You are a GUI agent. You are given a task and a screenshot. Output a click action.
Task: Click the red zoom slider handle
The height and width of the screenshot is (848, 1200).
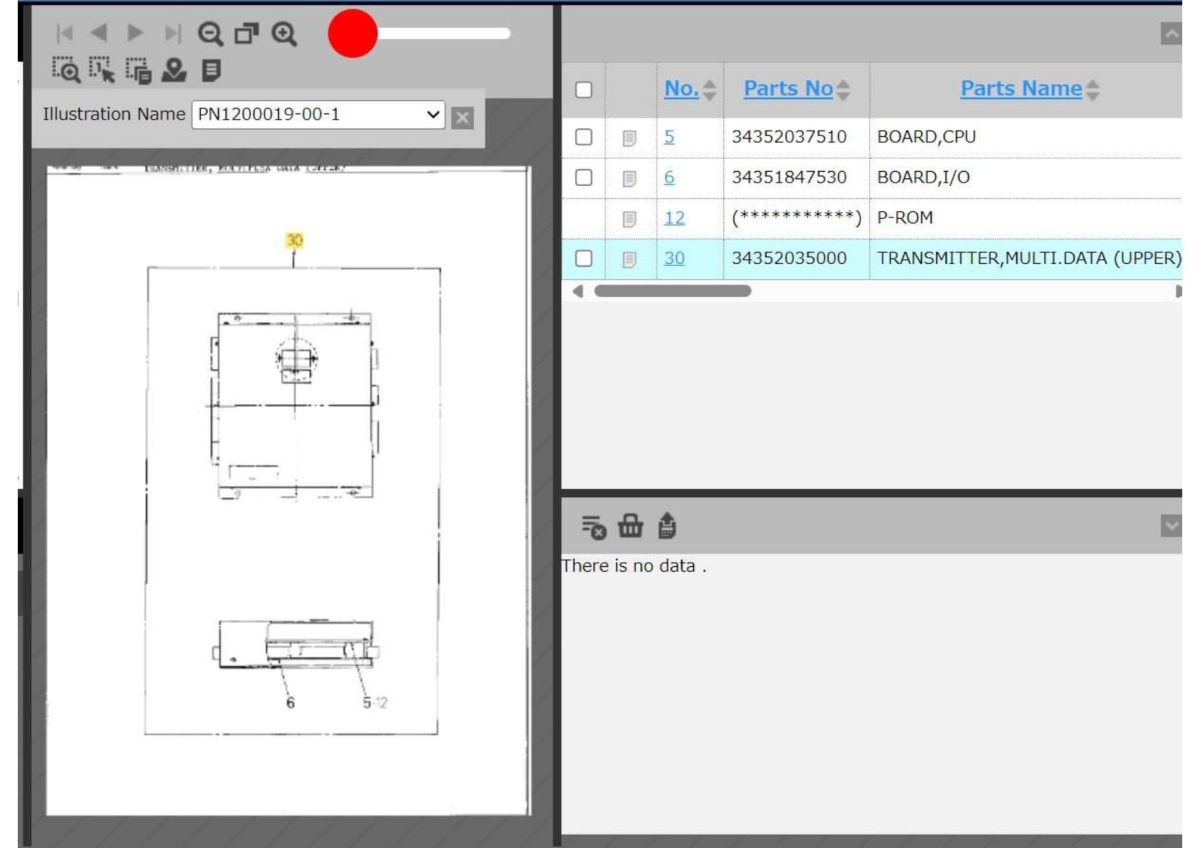pyautogui.click(x=352, y=33)
